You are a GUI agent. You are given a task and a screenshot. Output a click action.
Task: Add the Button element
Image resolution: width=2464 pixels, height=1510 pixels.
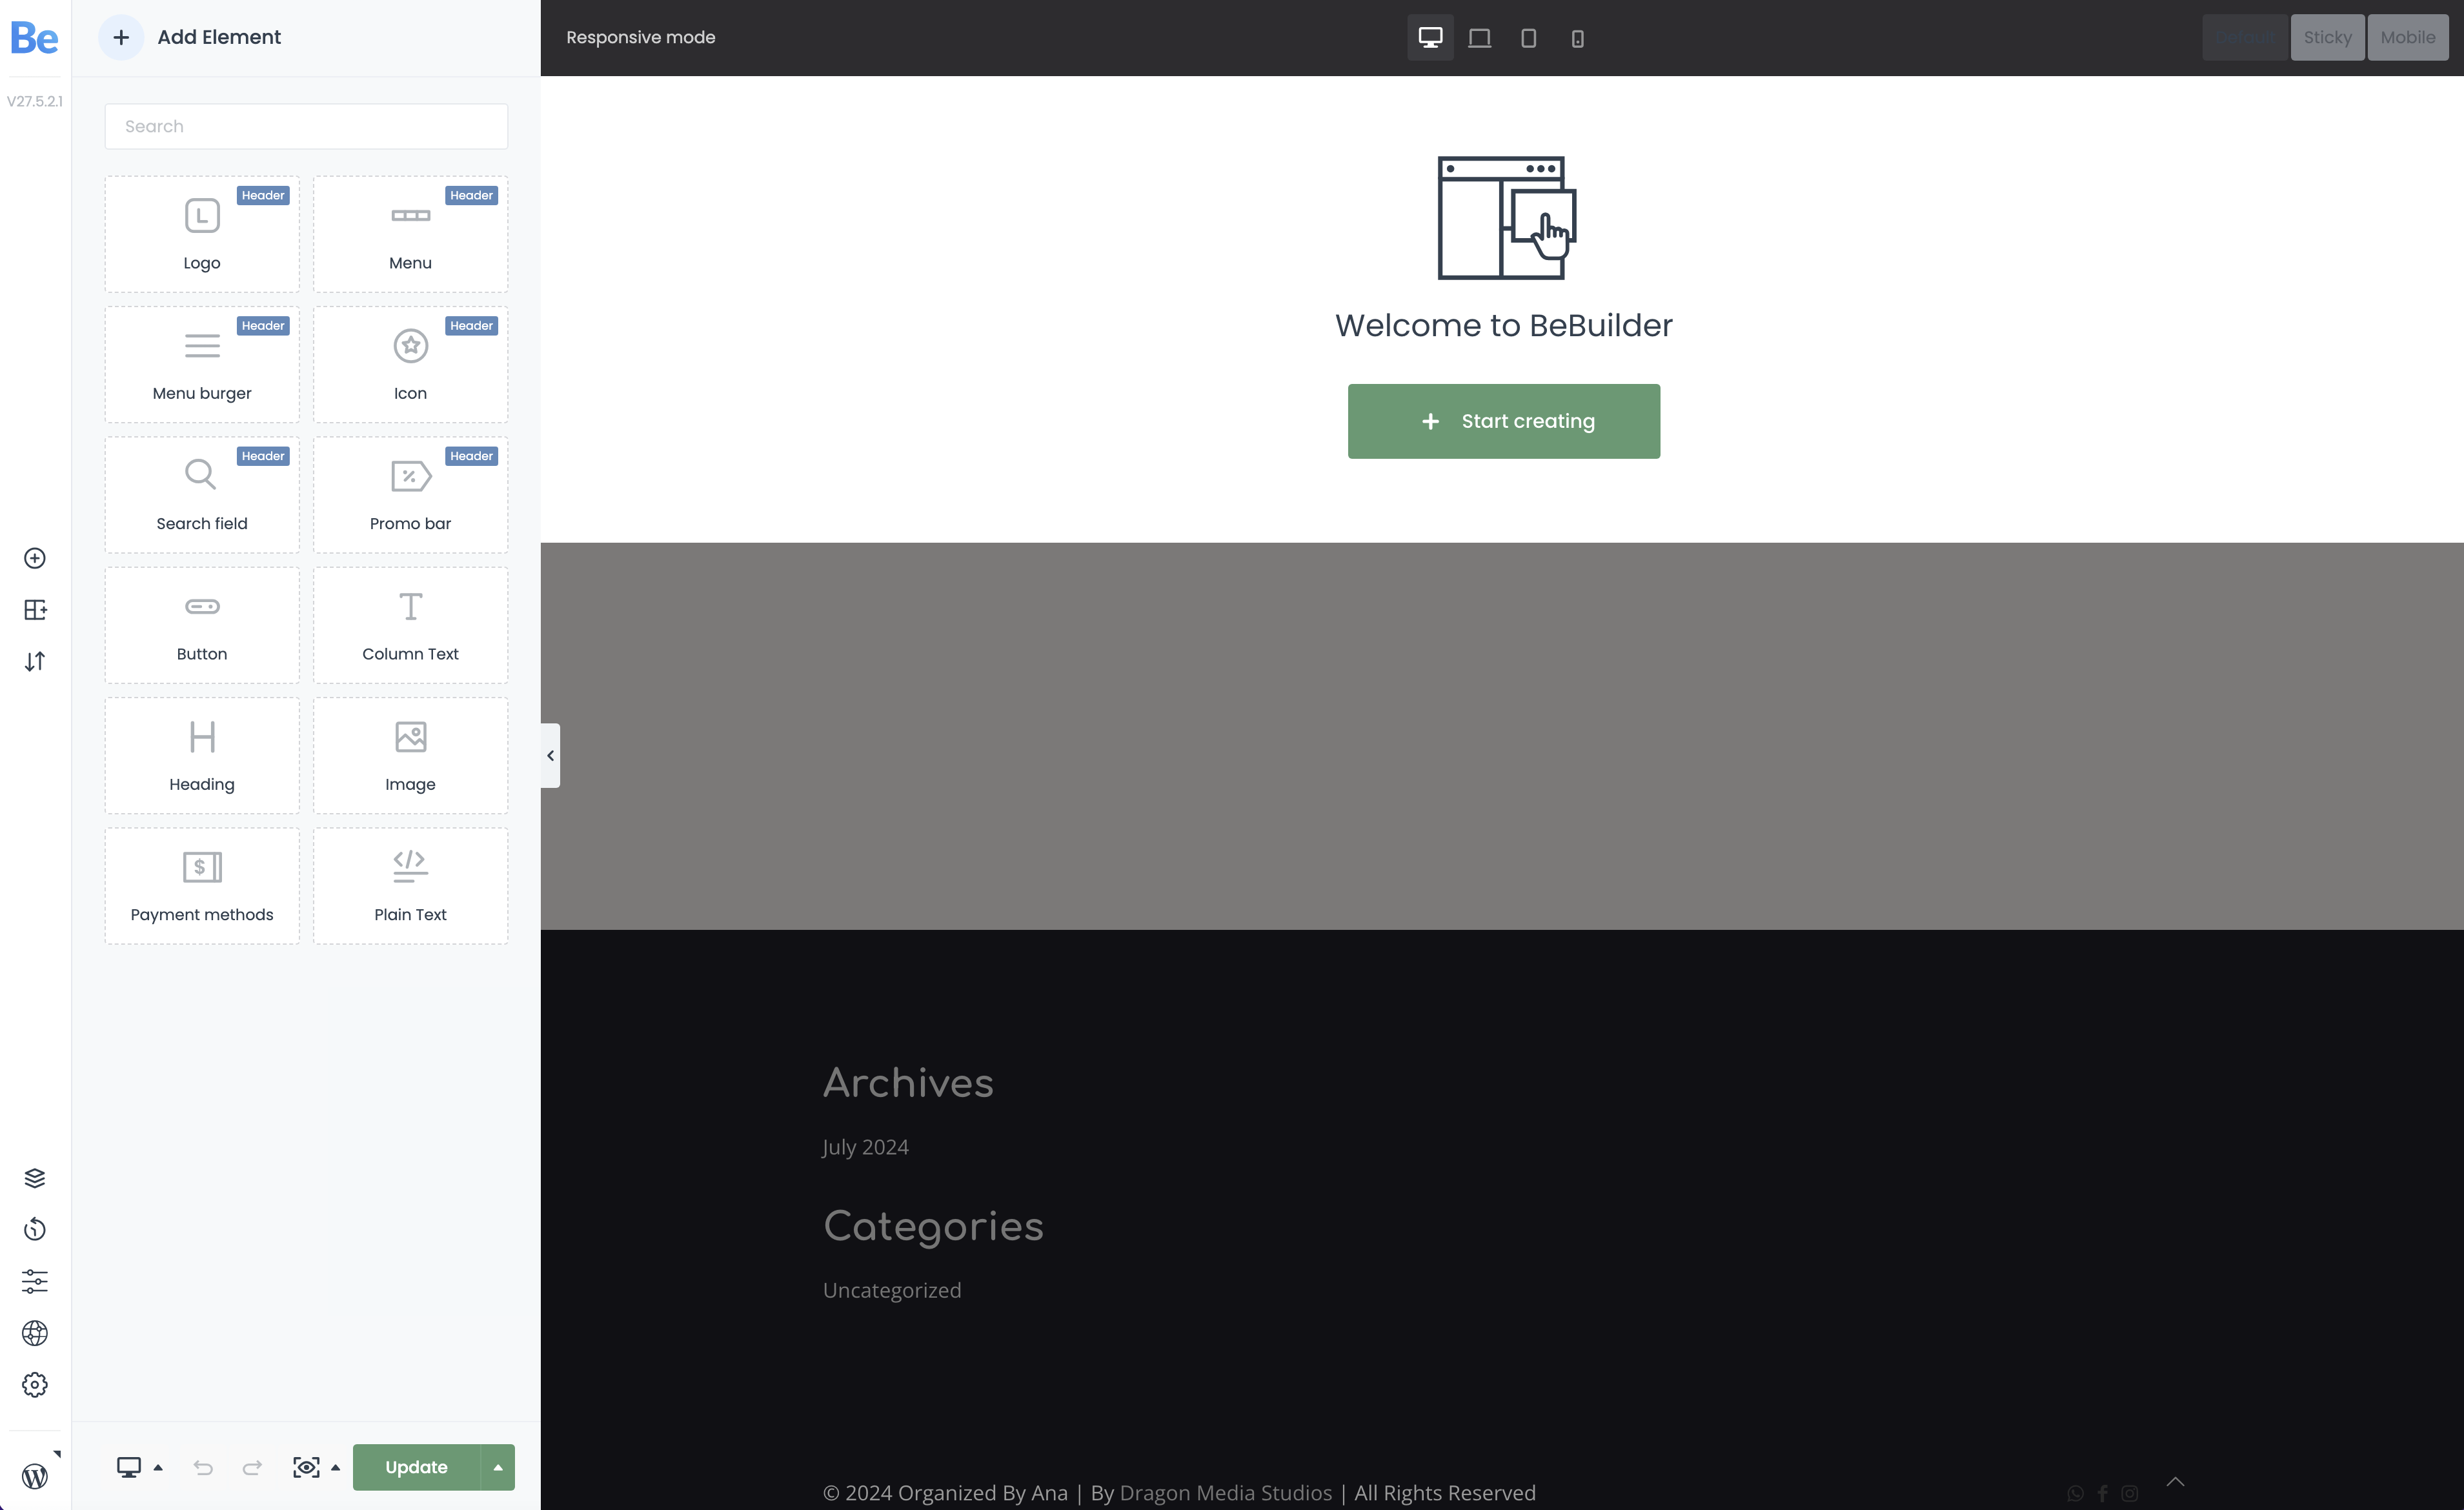point(202,626)
